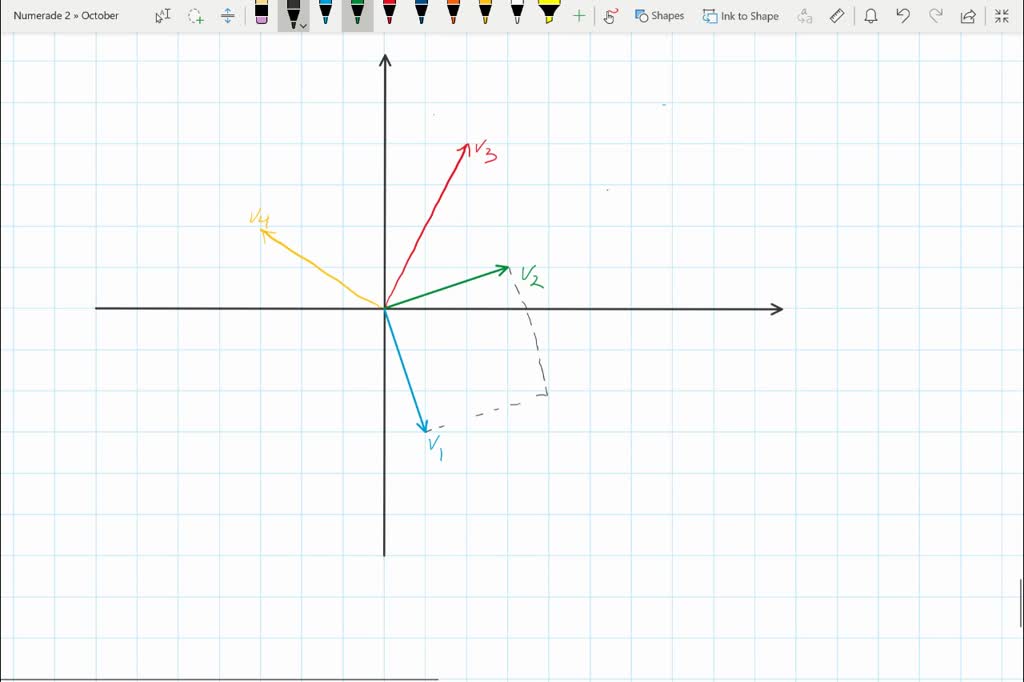Toggle the ruler tool
The image size is (1024, 682).
836,15
